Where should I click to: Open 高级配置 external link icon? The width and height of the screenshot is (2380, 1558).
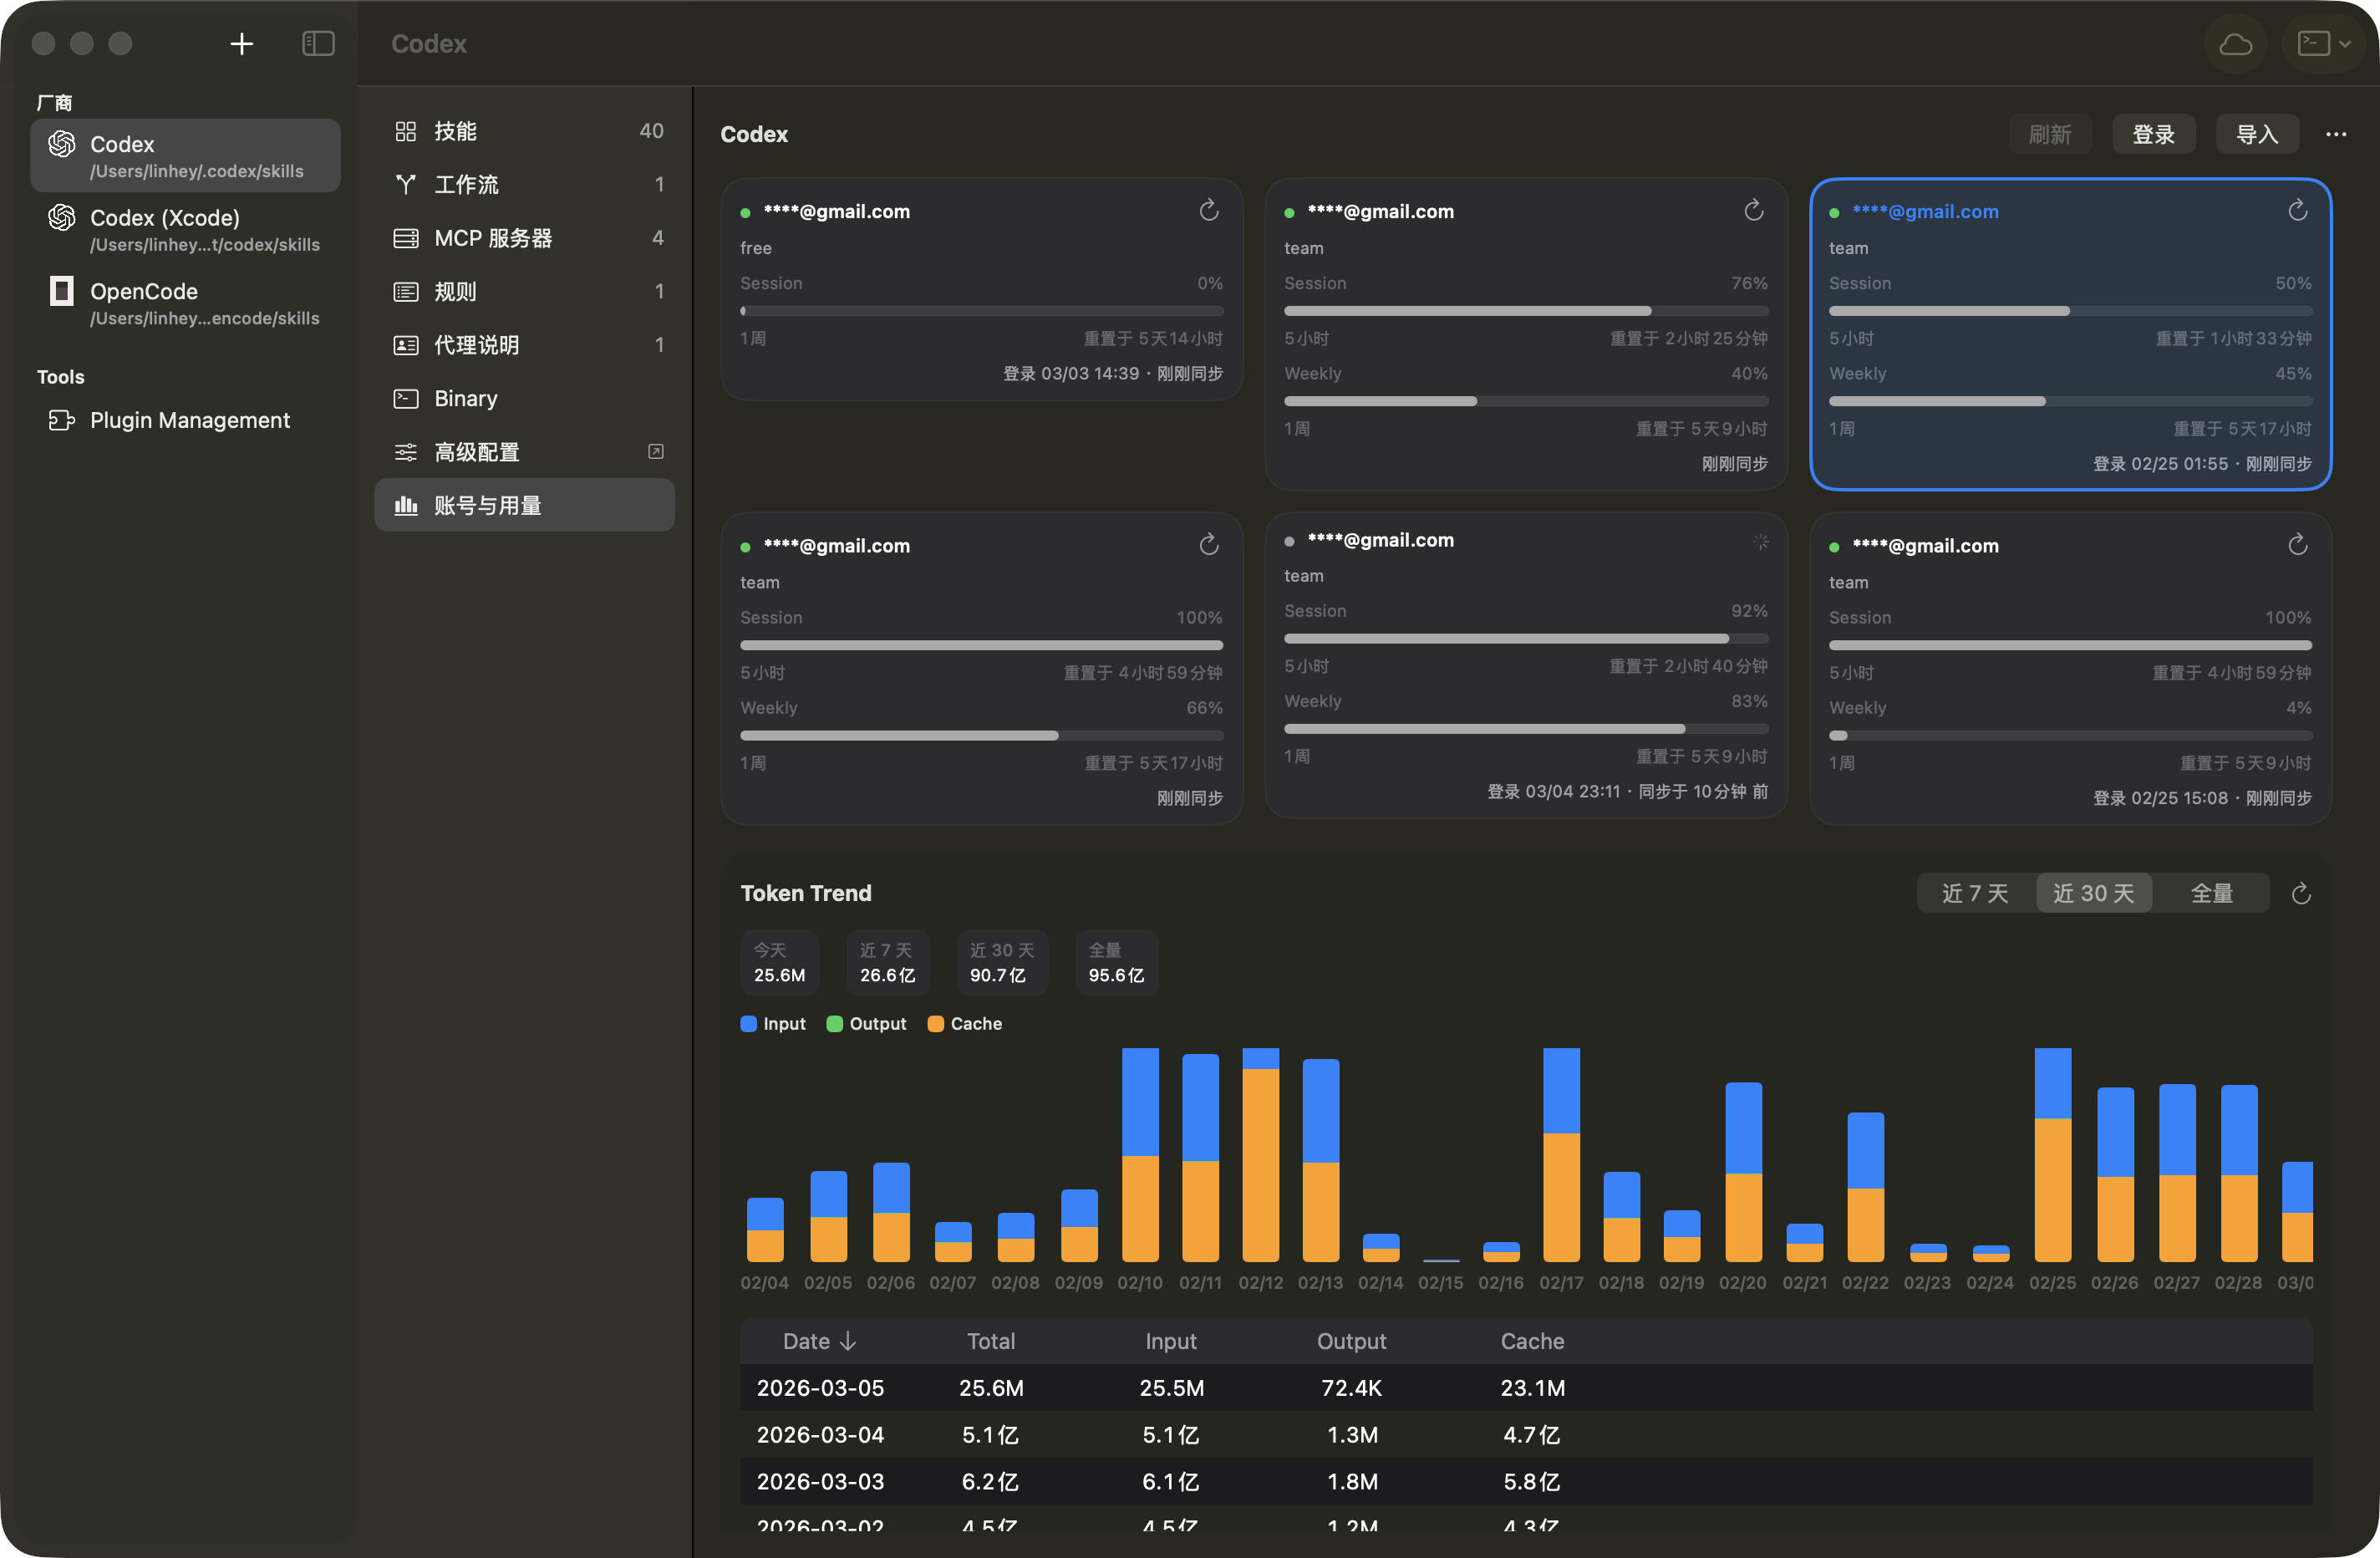point(655,452)
